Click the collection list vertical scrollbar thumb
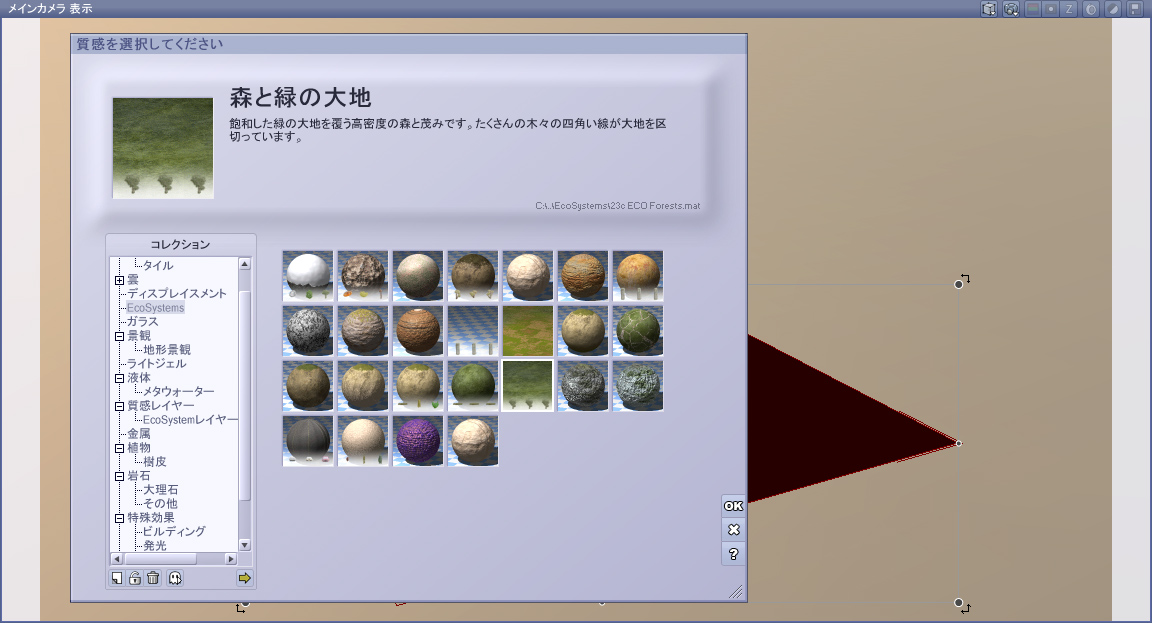Image resolution: width=1152 pixels, height=623 pixels. (245, 395)
